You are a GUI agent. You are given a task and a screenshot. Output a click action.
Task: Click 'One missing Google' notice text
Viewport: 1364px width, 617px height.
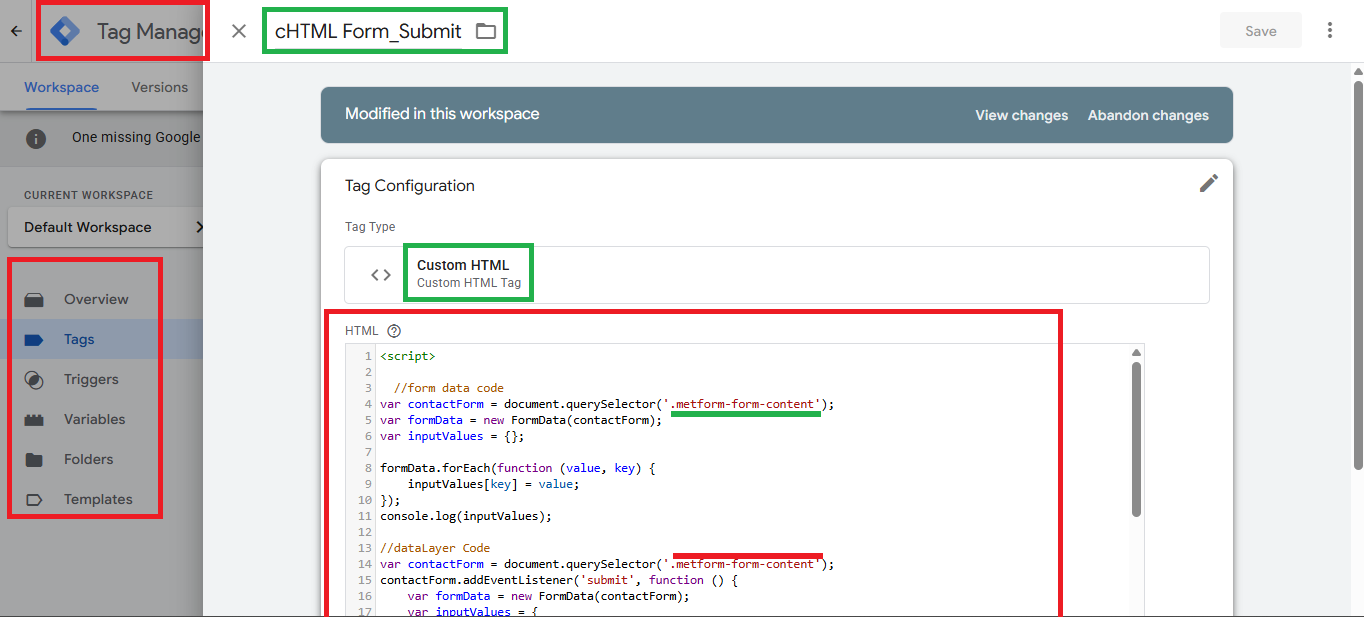point(137,137)
